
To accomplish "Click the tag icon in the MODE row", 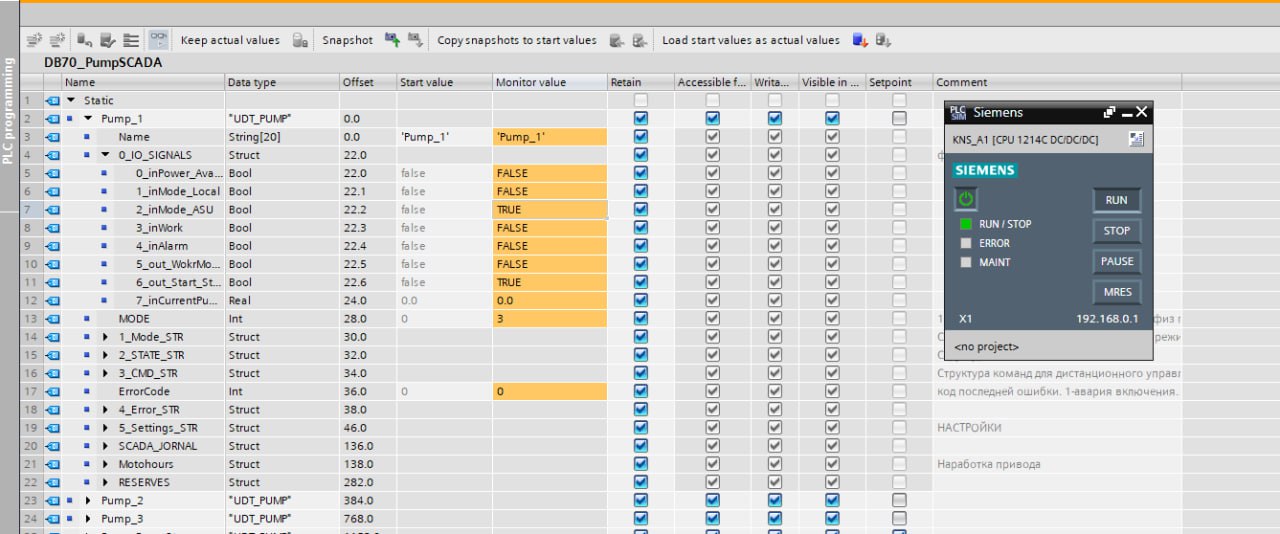I will (53, 318).
